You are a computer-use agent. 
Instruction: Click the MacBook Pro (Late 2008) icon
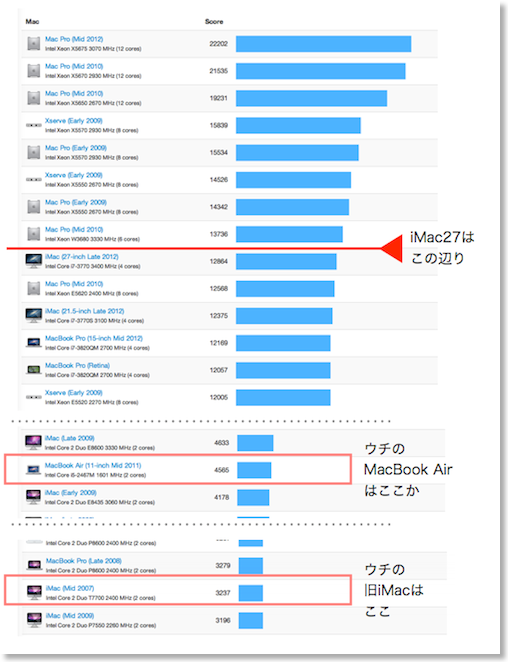(x=34, y=565)
